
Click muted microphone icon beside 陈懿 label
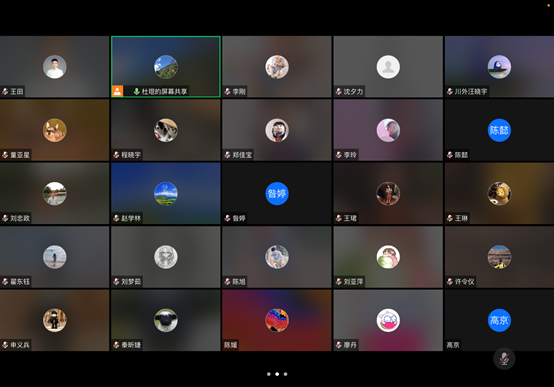(450, 155)
